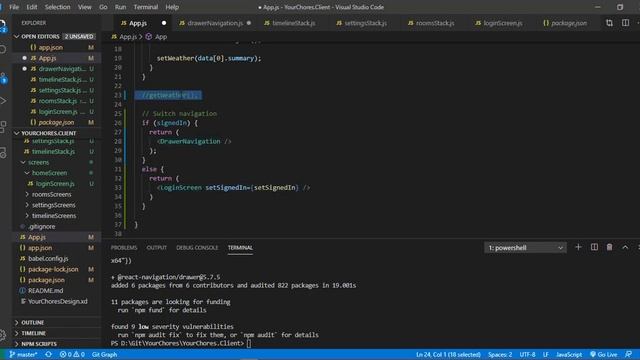Switch to package.json tab

click(569, 23)
